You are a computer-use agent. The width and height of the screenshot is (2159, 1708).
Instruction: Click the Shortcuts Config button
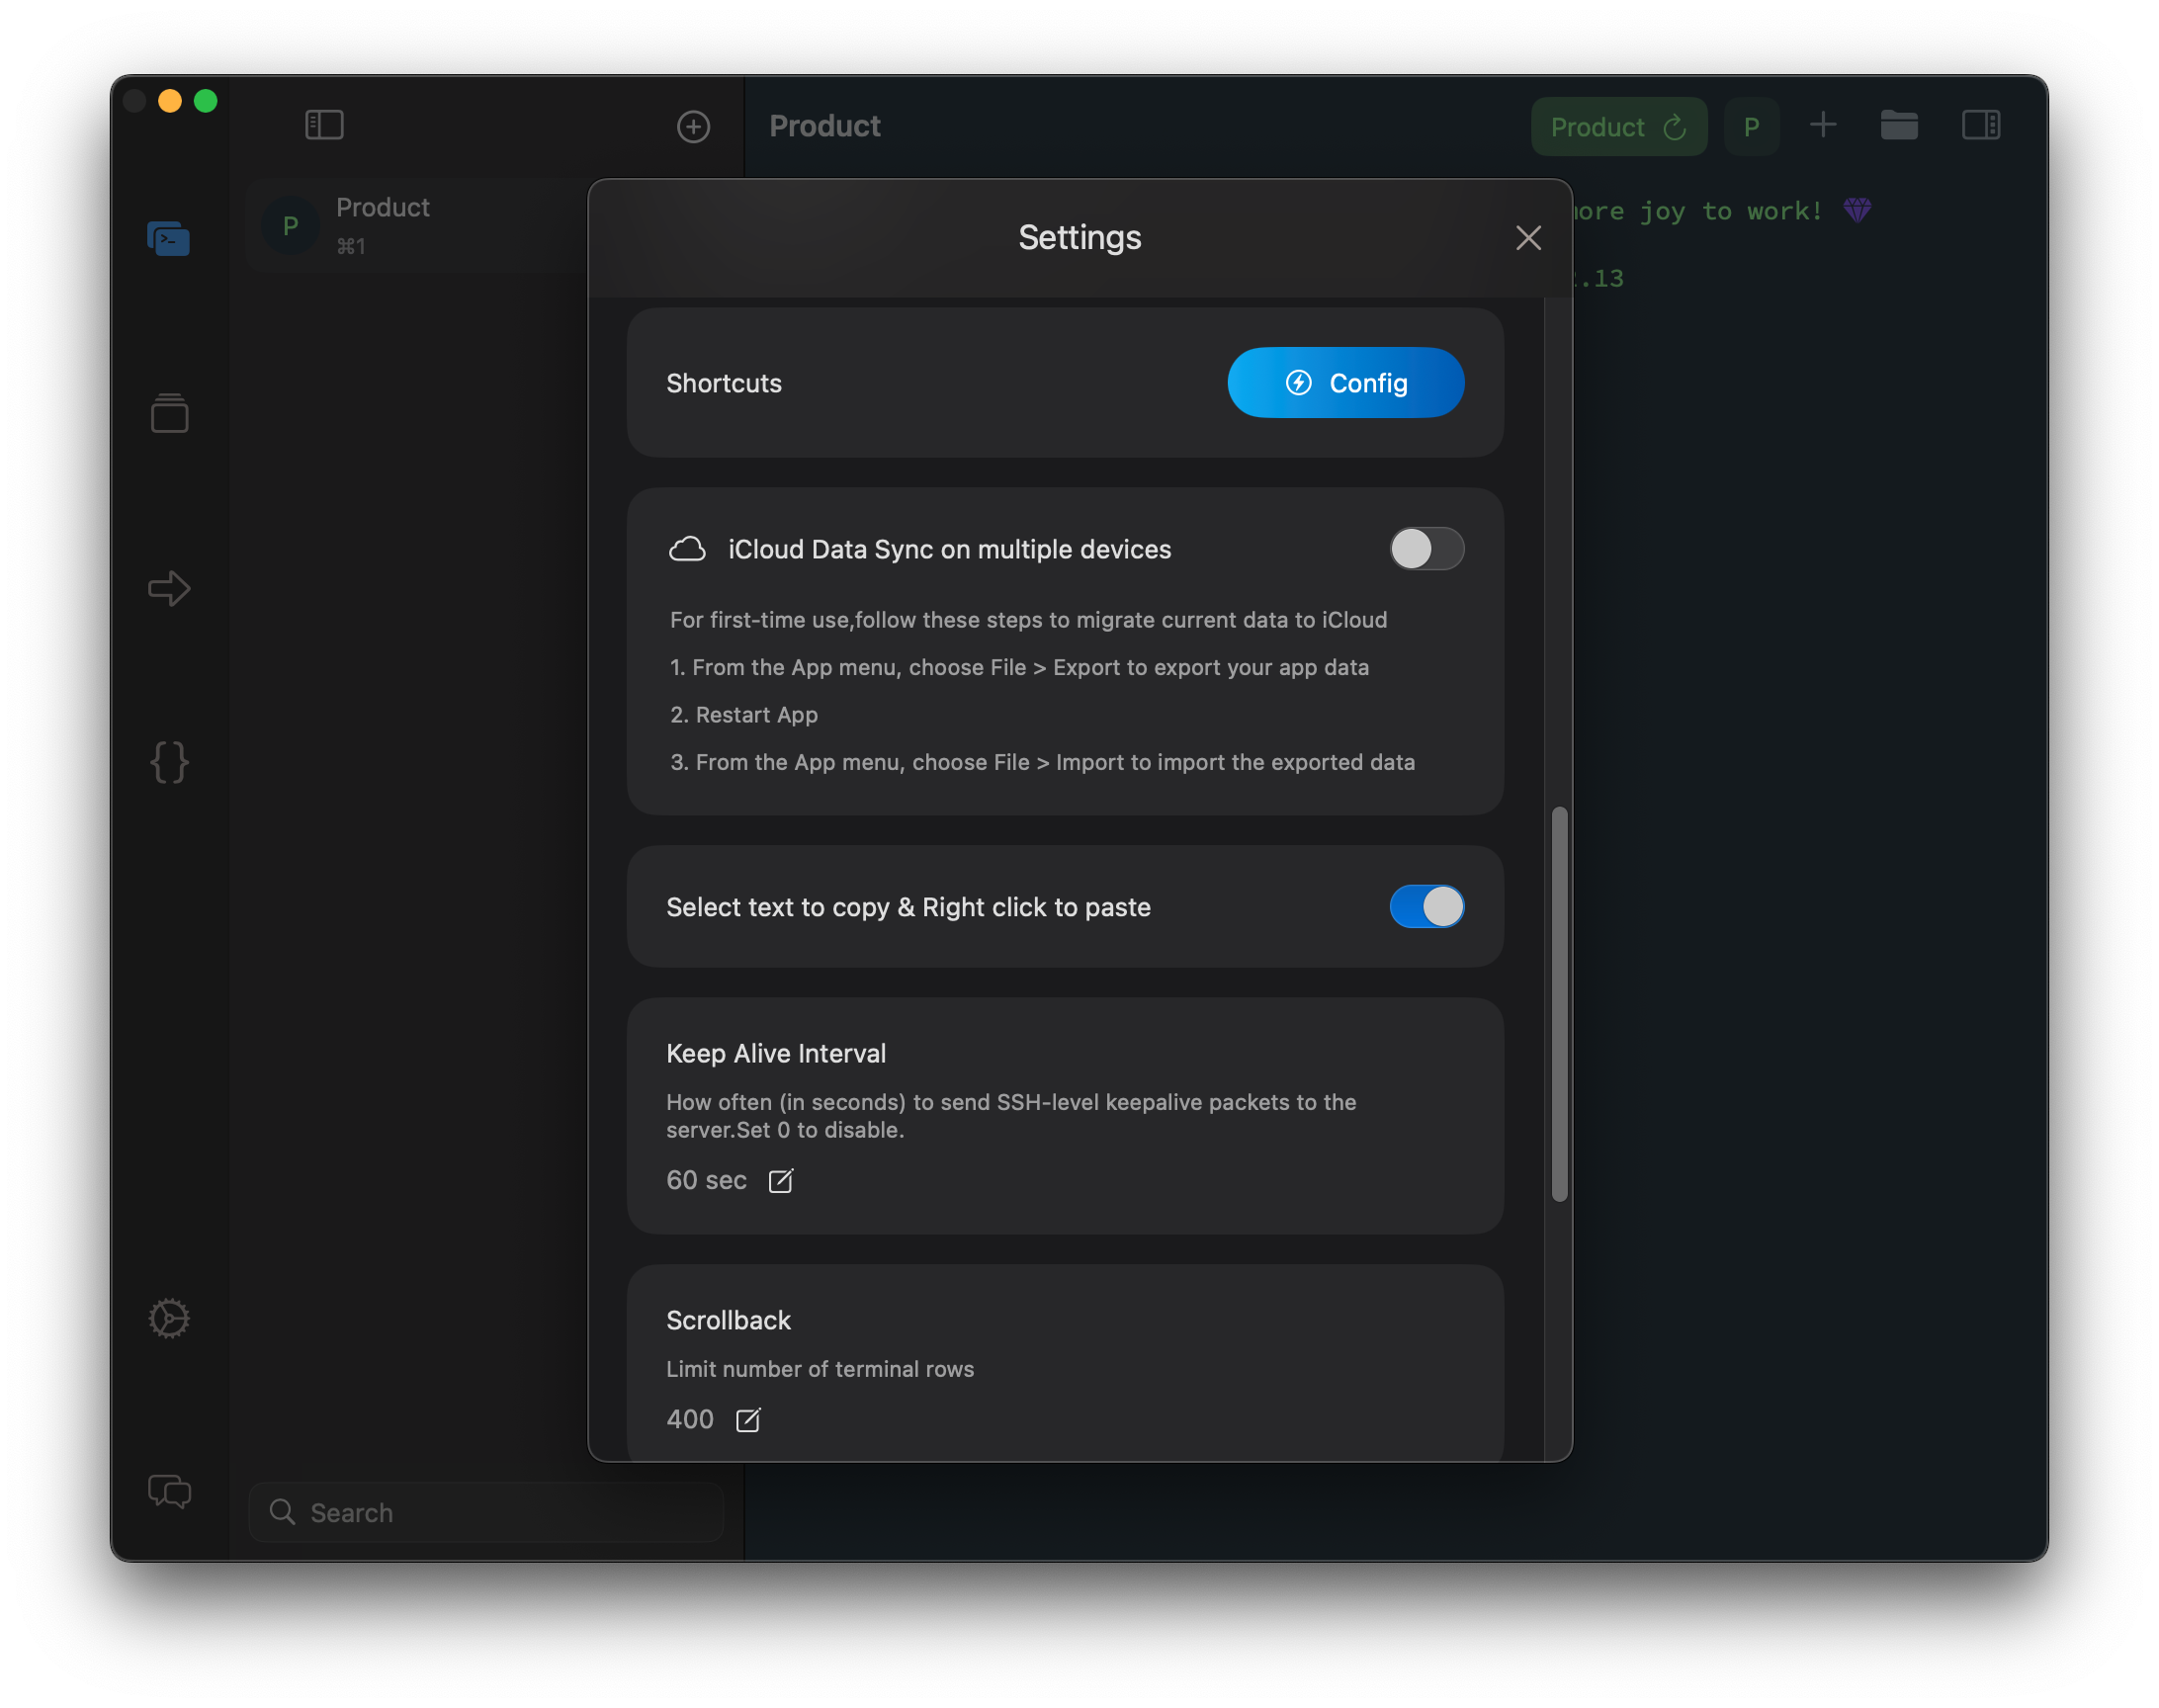1345,383
